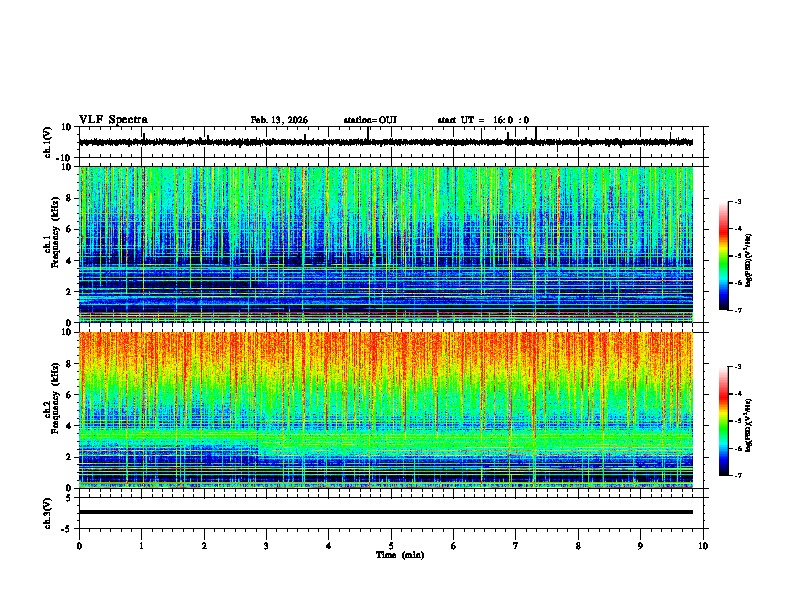Image resolution: width=792 pixels, height=612 pixels.
Task: Click the 'Time (min)' x-axis label
Action: point(400,555)
